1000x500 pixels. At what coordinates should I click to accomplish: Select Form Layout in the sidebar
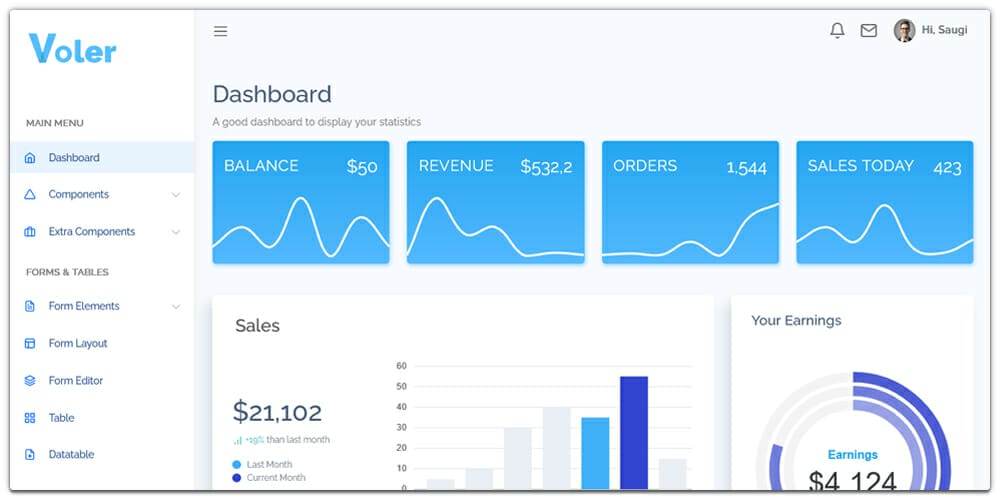[x=78, y=344]
